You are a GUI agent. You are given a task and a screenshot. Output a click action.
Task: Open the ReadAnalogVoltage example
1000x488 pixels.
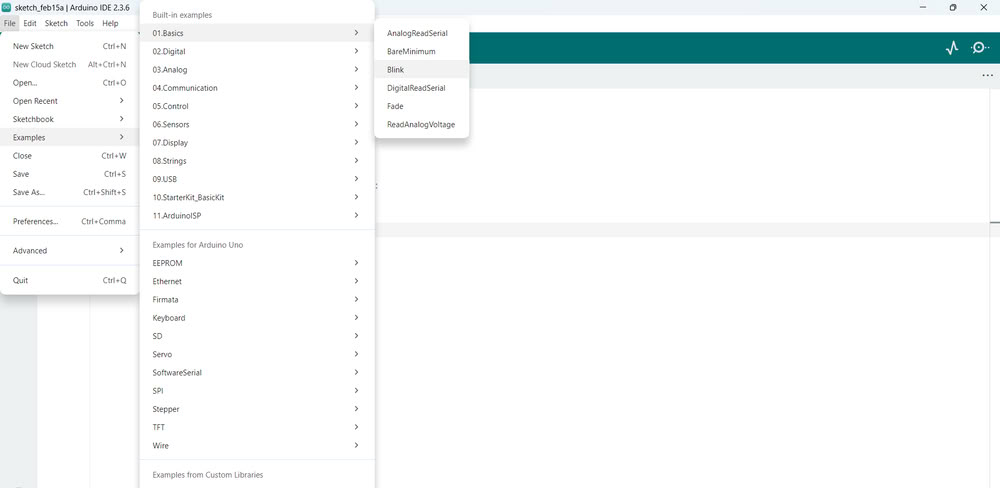pyautogui.click(x=422, y=124)
